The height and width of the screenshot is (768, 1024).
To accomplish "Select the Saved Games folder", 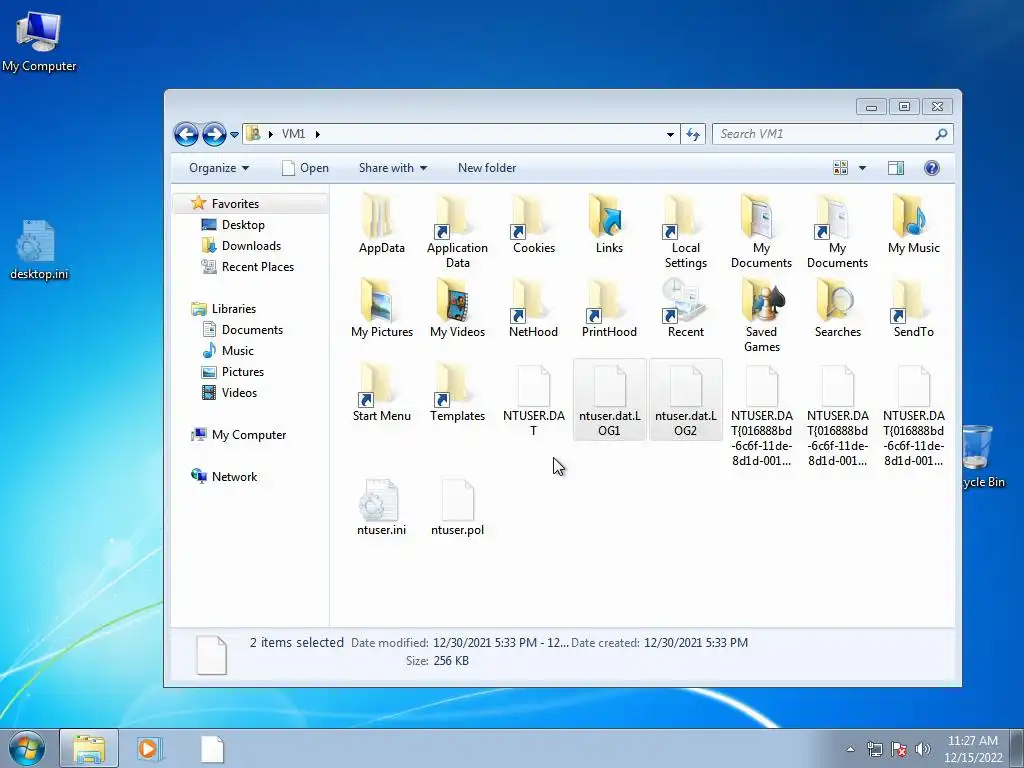I will 761,316.
